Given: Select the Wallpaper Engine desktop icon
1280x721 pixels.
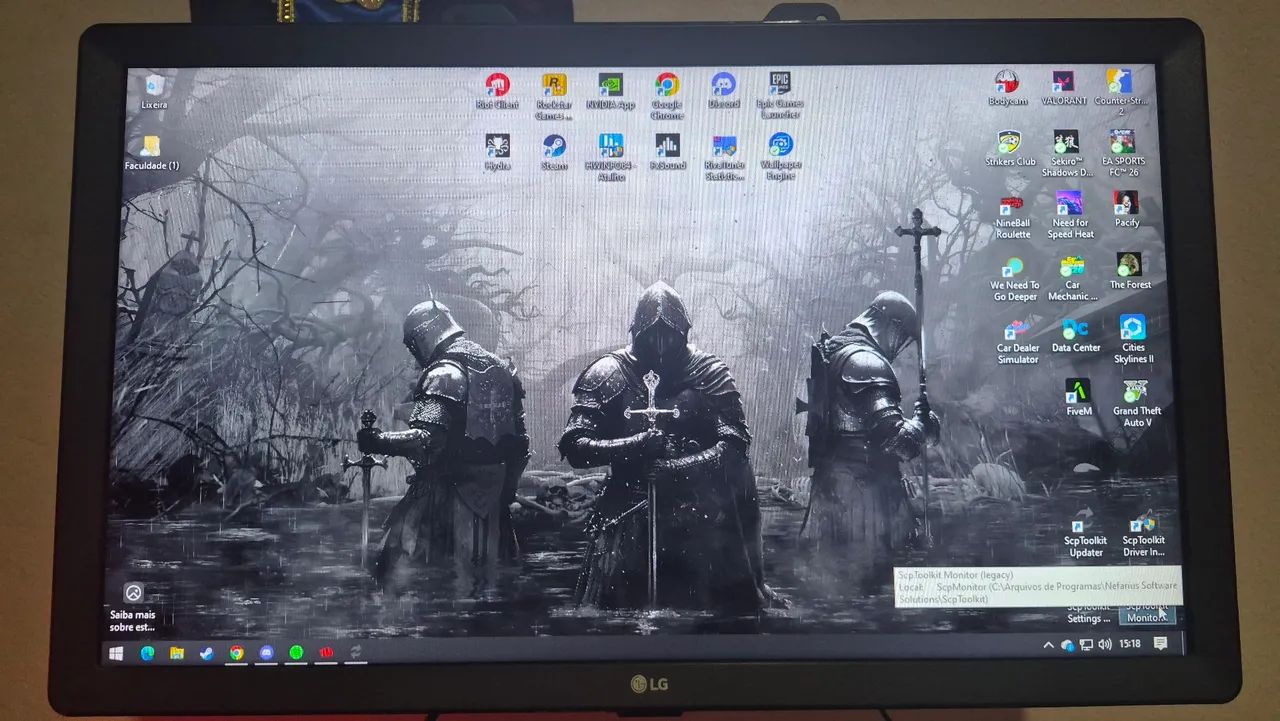Looking at the screenshot, I should (x=780, y=156).
